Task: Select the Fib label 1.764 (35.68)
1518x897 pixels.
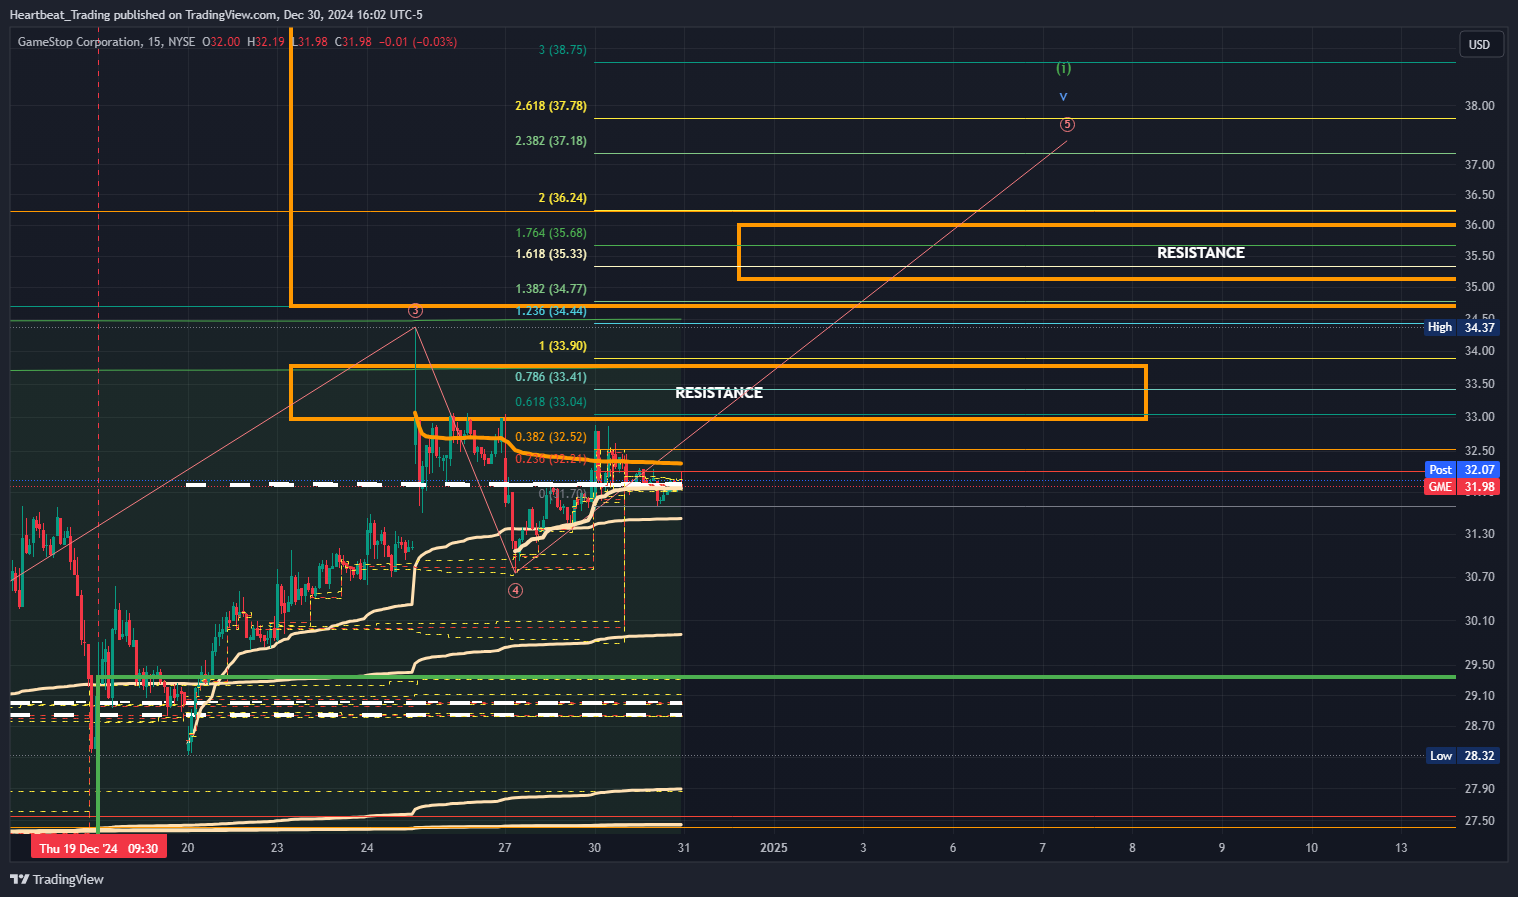Action: click(551, 233)
